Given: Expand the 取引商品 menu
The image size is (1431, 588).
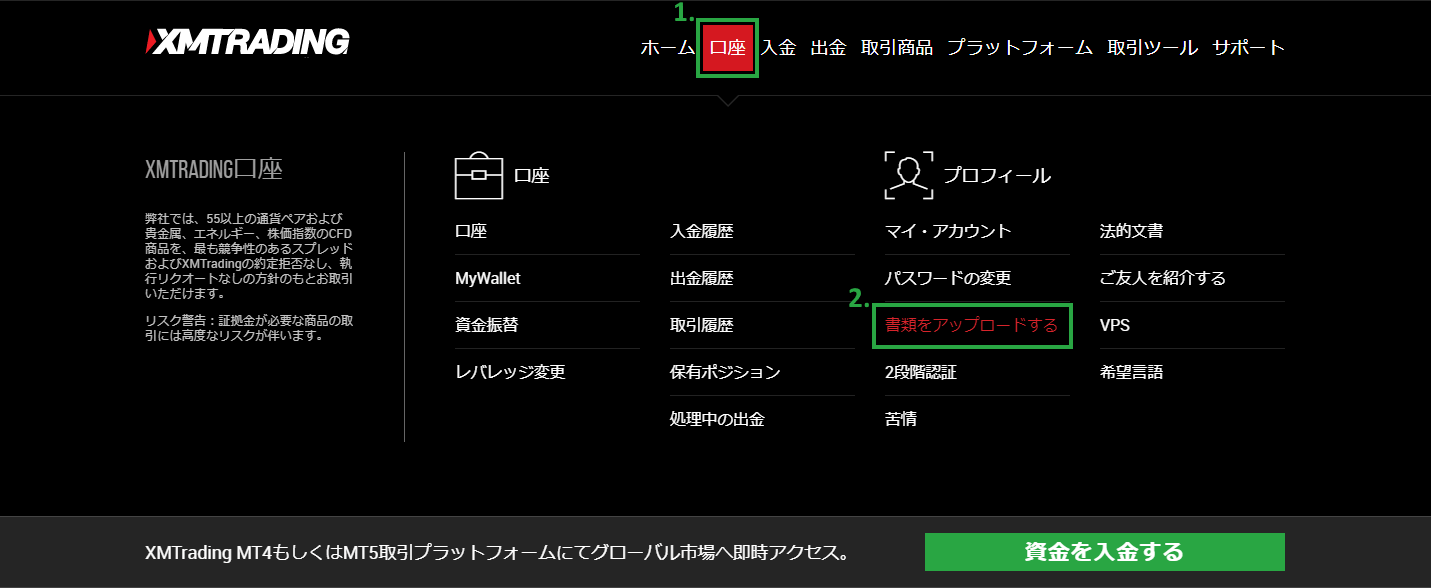Looking at the screenshot, I should [896, 47].
